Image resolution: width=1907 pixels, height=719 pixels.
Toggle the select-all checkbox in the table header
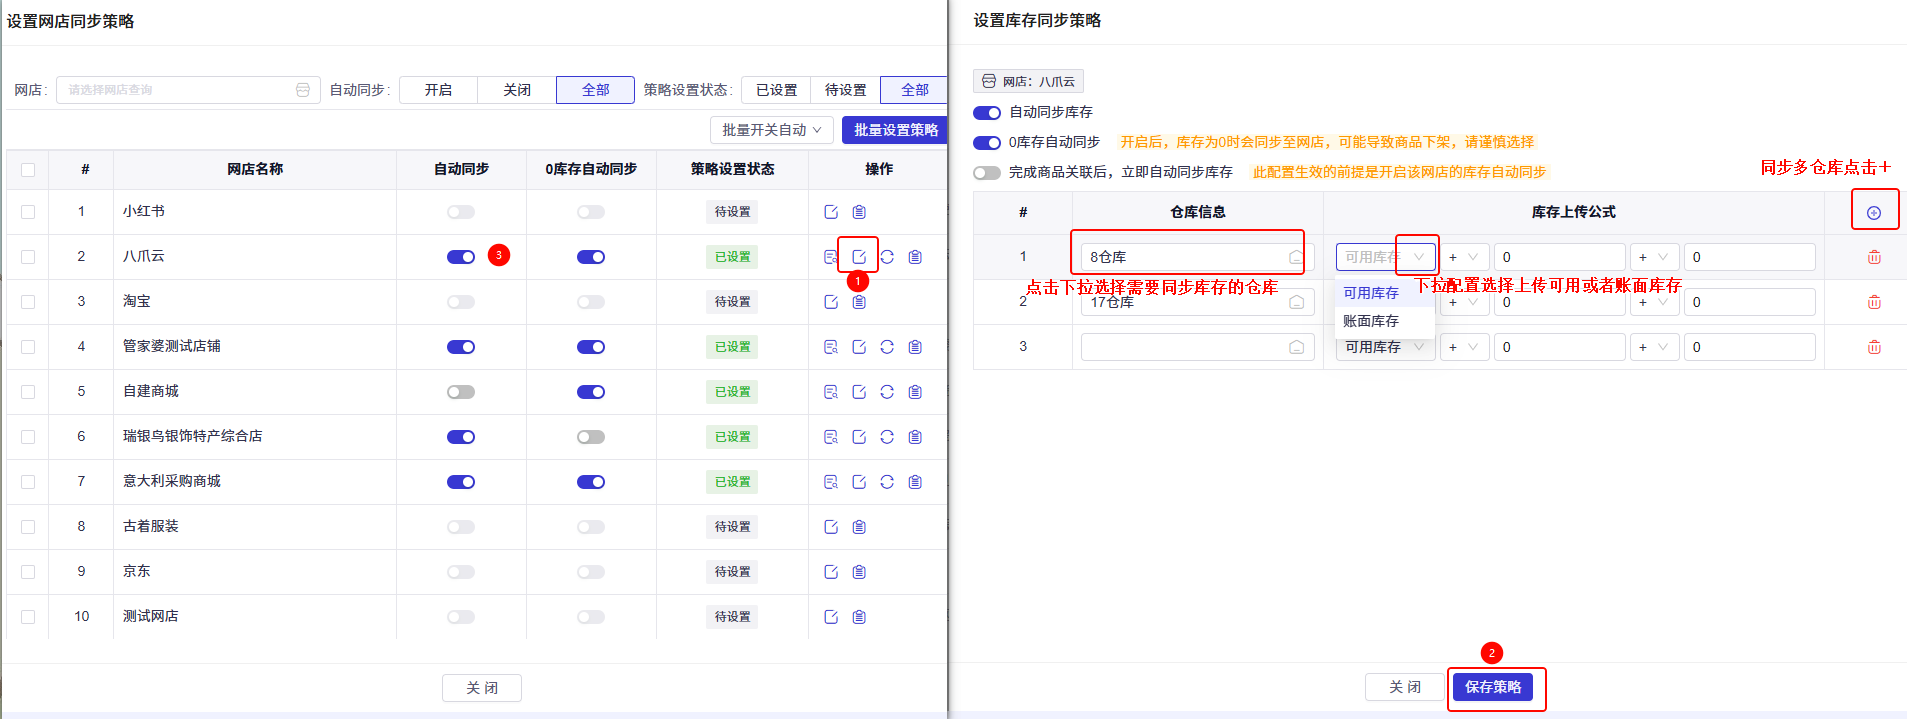point(28,170)
